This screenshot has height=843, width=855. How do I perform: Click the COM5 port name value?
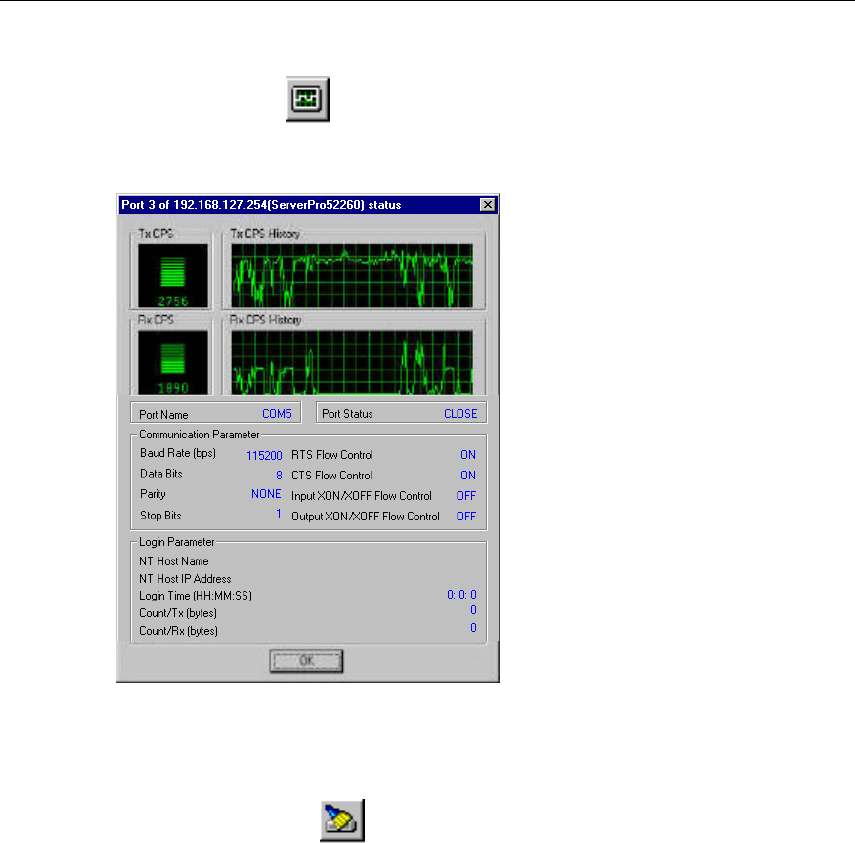(x=277, y=414)
